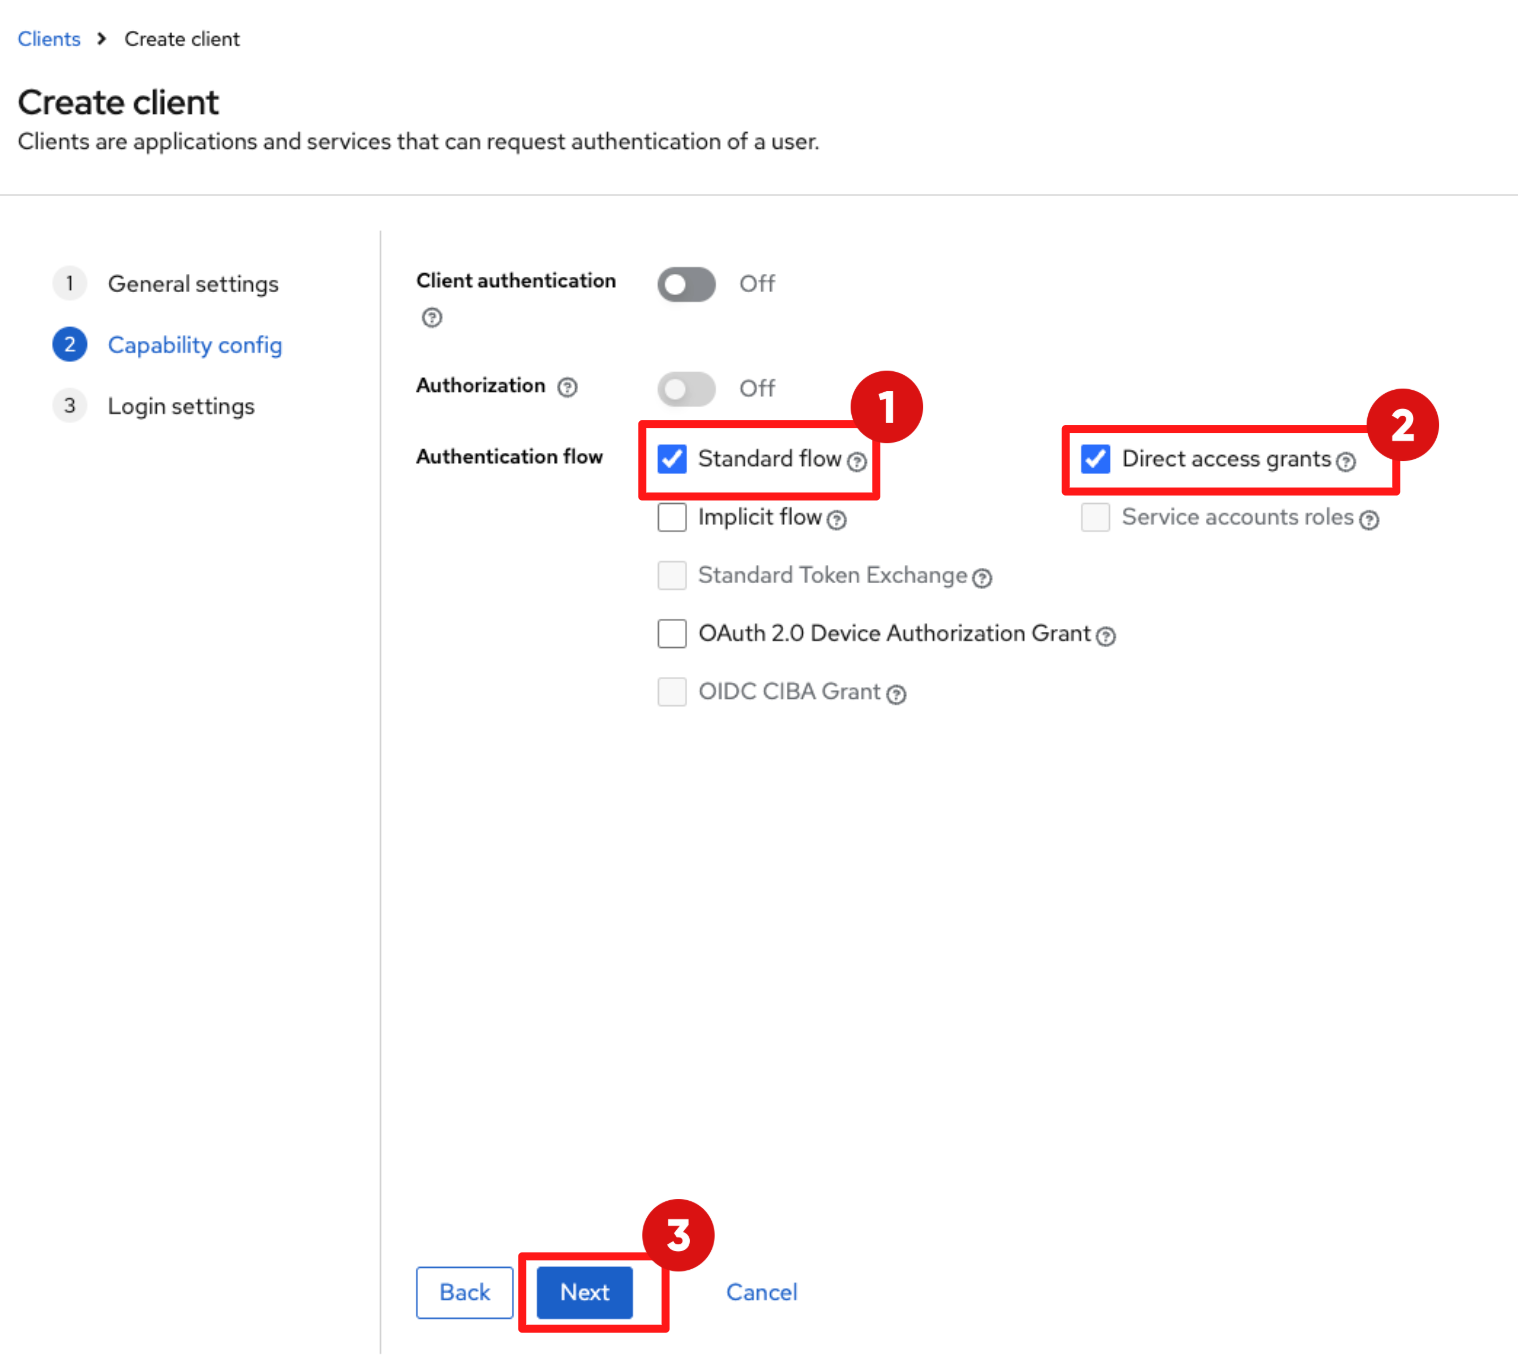Screen dimensions: 1518x1355
Task: Open Direct access grants help icon
Action: (1346, 461)
